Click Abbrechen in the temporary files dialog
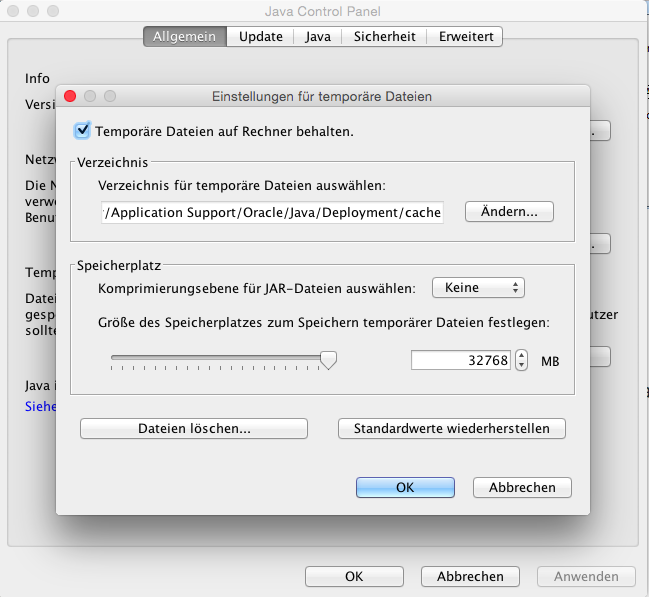649x597 pixels. (521, 487)
